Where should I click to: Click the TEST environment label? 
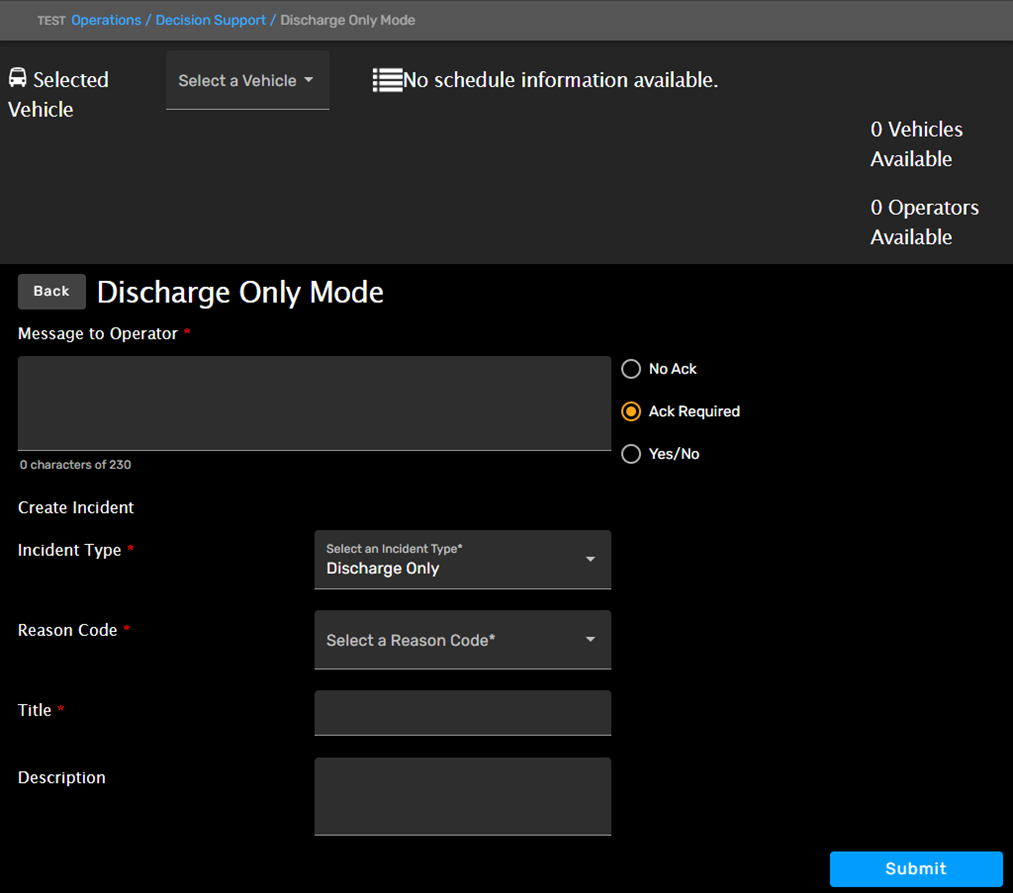(x=51, y=21)
